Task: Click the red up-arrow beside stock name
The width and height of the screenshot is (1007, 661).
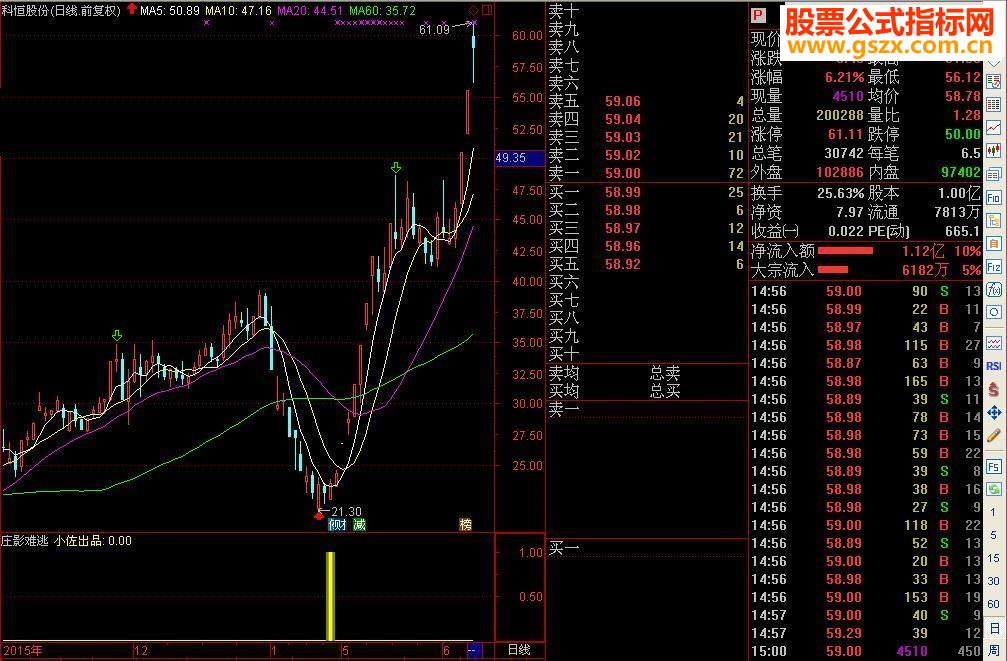Action: click(x=132, y=9)
